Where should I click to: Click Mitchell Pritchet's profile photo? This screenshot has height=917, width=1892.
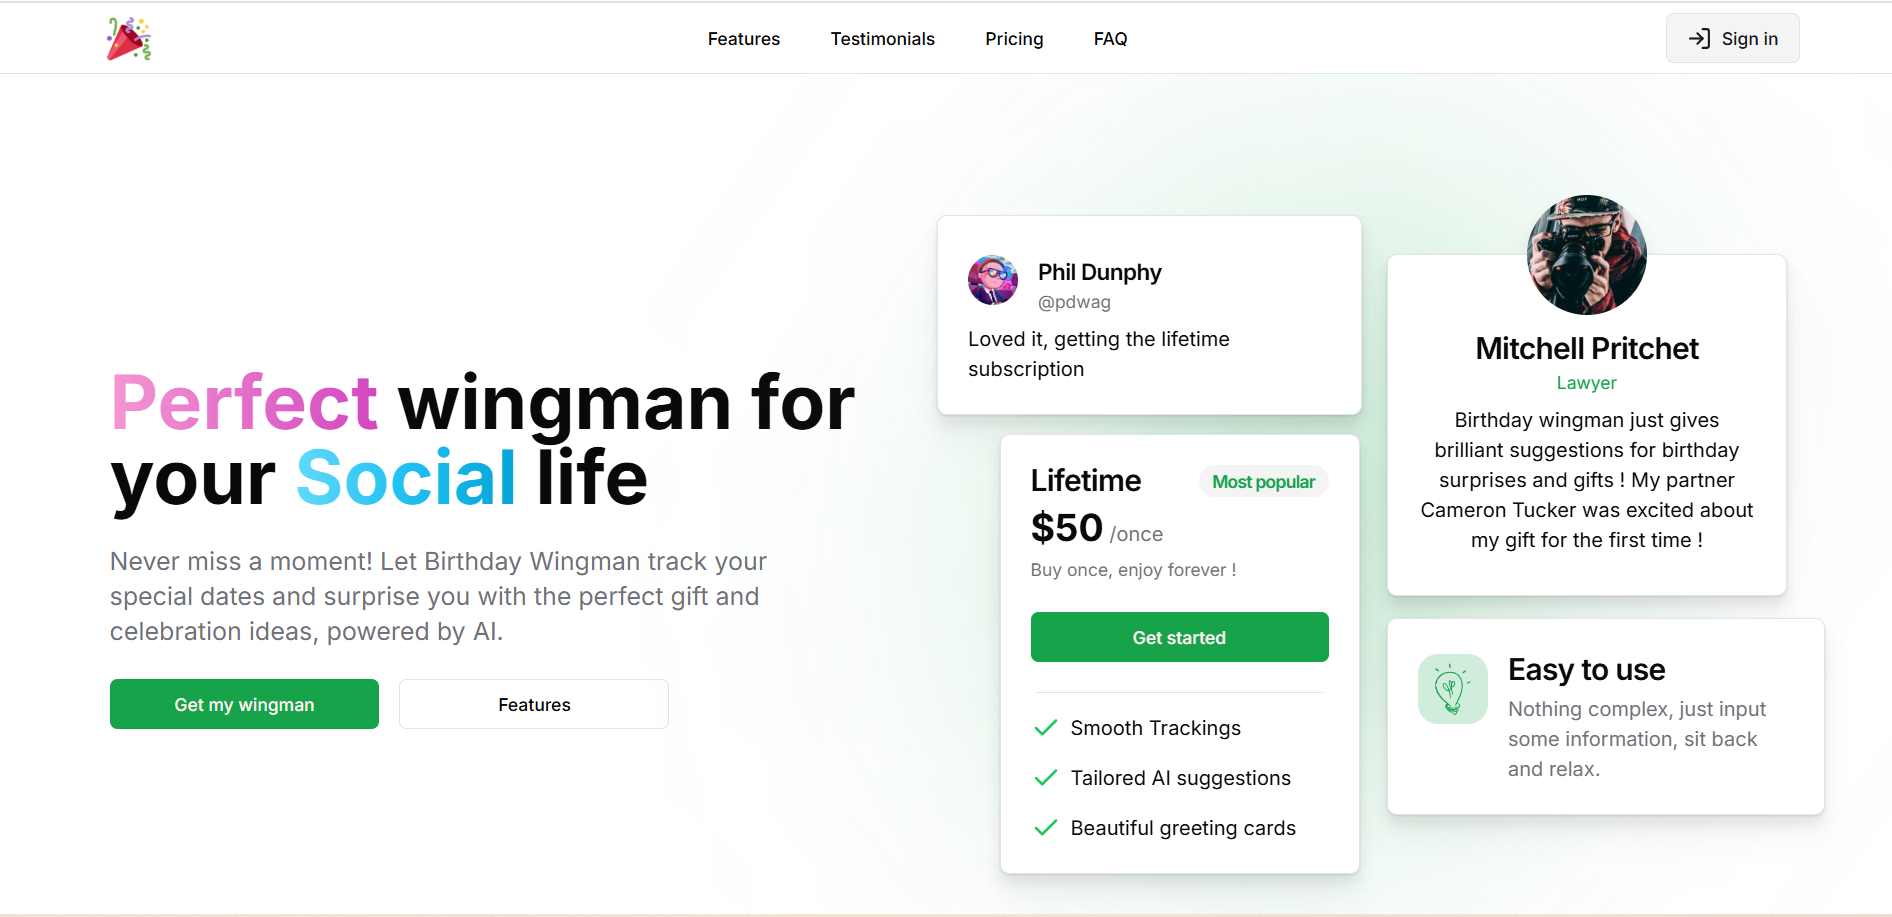(x=1587, y=255)
